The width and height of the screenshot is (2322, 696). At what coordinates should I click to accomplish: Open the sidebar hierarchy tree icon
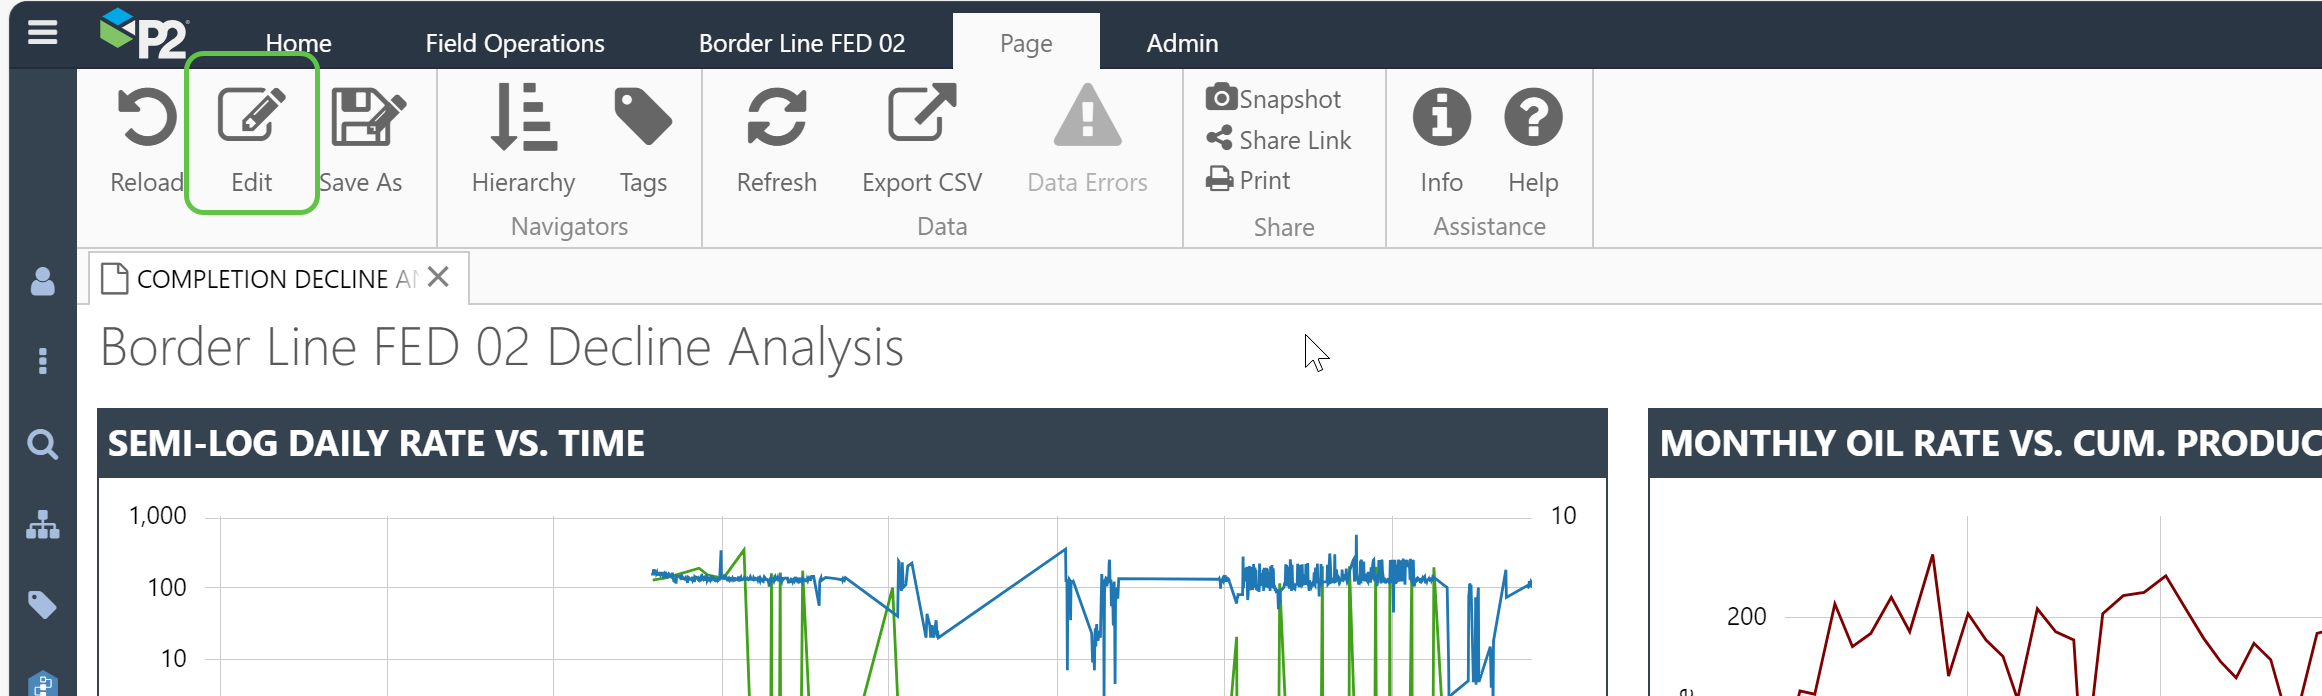pos(42,525)
